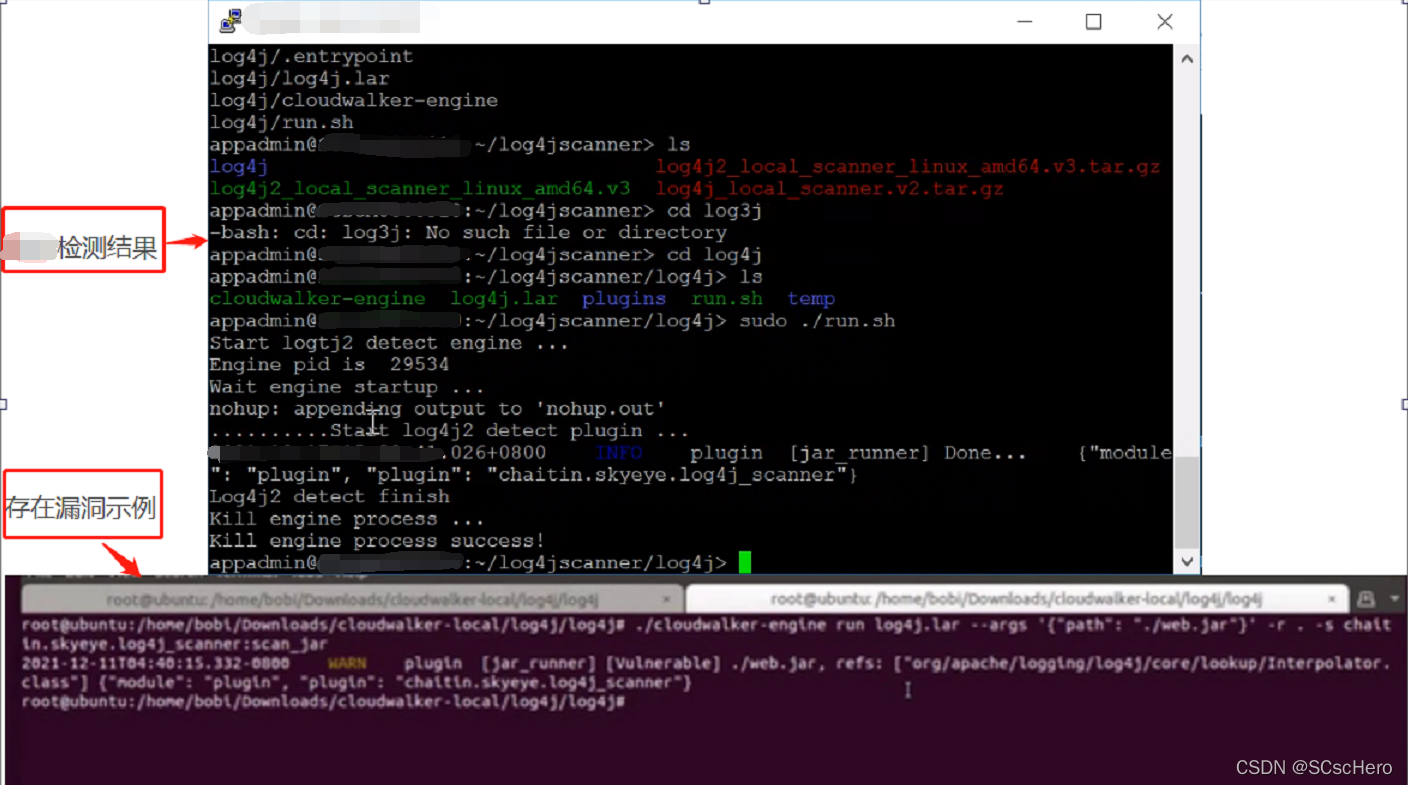The image size is (1408, 785).
Task: Click the right-middle image selection handle
Action: tap(1405, 404)
